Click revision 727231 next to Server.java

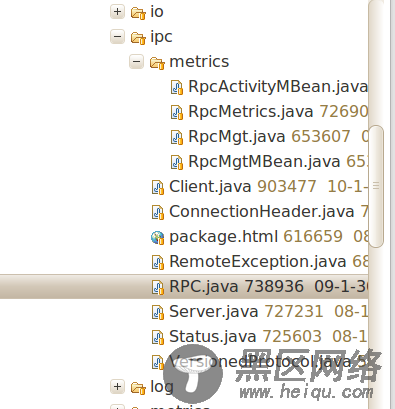[294, 312]
